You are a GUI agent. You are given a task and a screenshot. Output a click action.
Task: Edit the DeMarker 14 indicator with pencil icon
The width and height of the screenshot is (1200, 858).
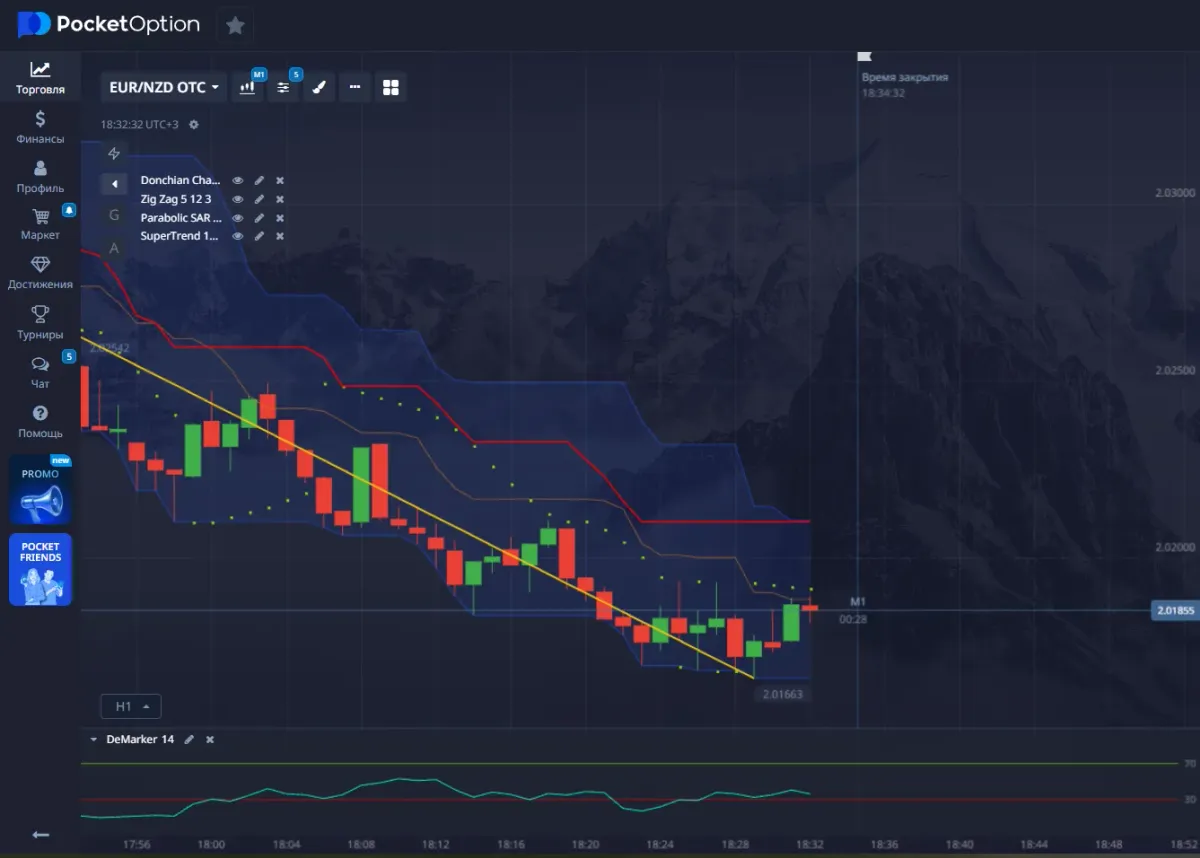[x=188, y=739]
